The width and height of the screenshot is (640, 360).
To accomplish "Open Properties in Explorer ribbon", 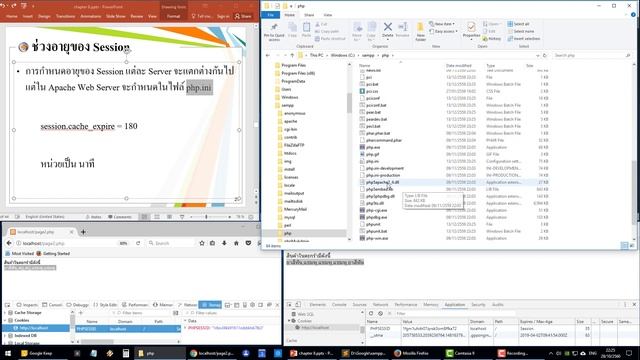I will [x=471, y=30].
